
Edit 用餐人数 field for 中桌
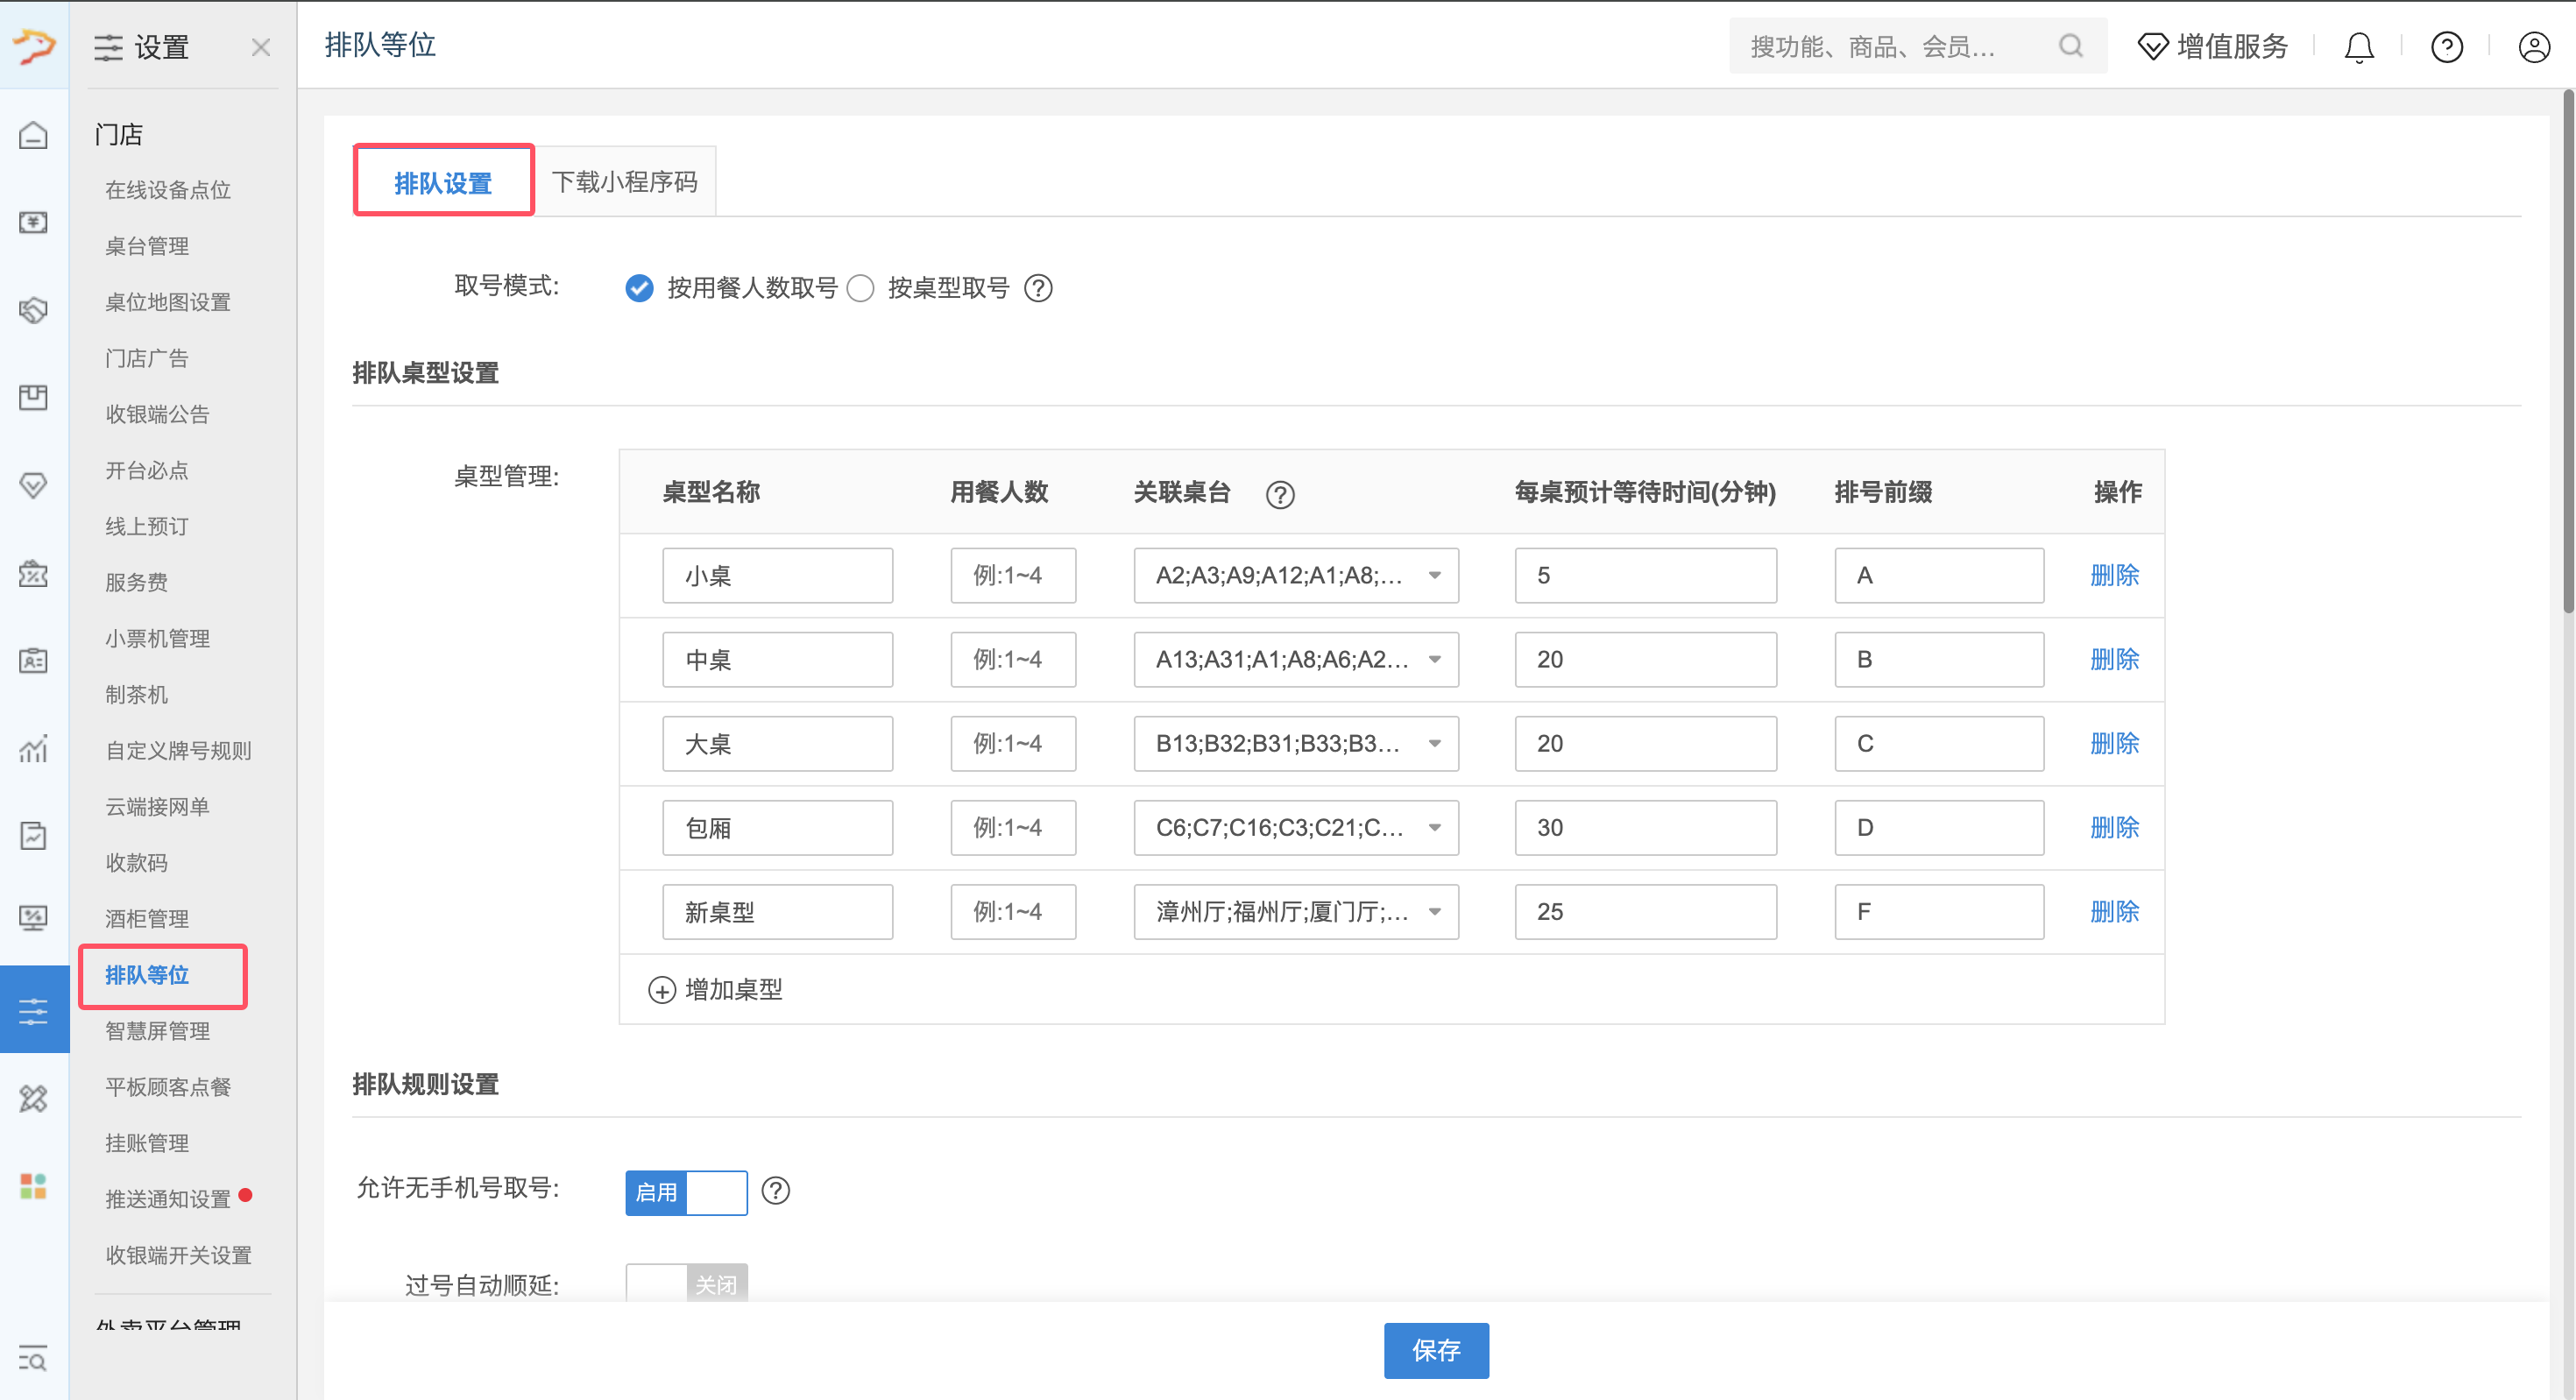pos(1013,659)
